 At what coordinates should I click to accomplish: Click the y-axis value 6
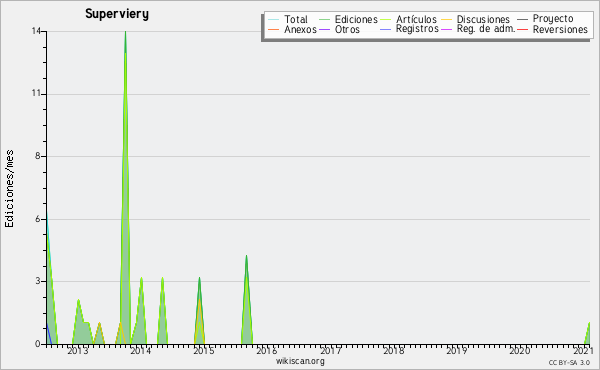tap(38, 219)
